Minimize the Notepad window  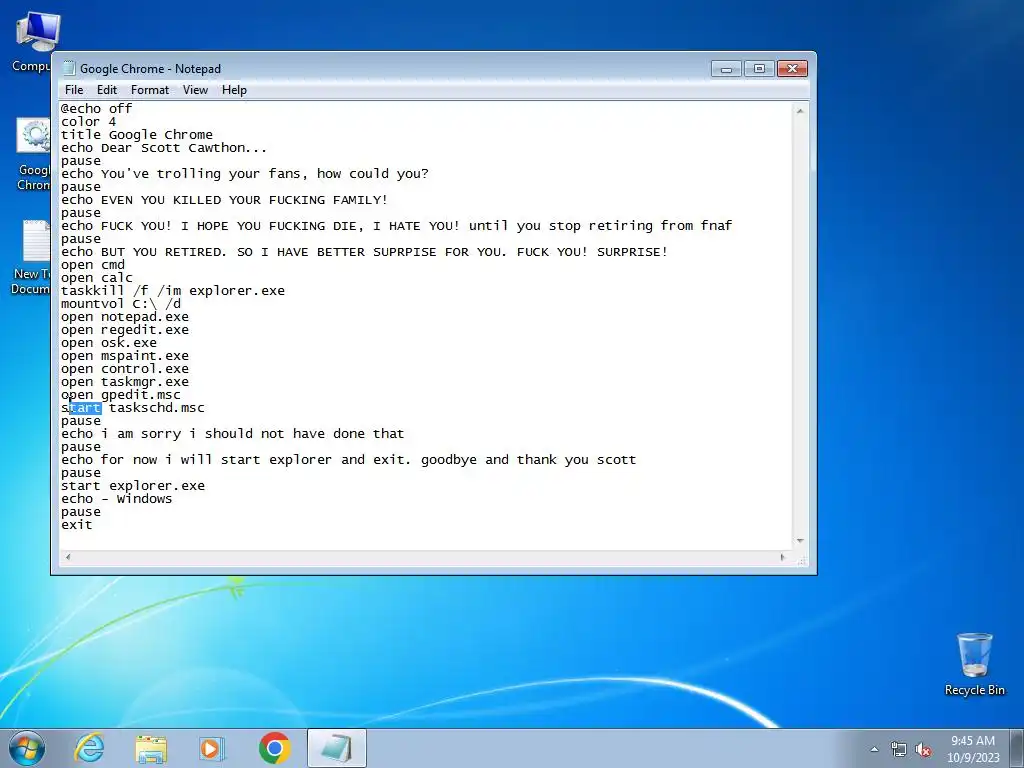(726, 69)
